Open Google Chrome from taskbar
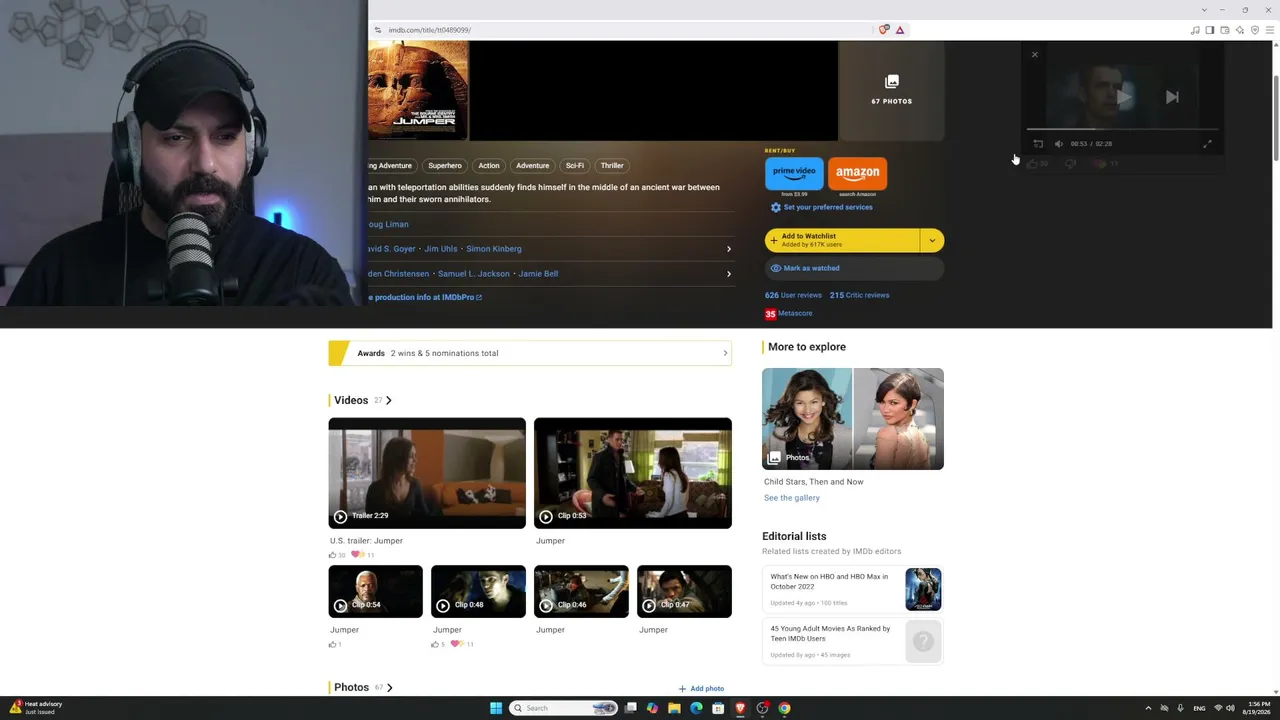1280x720 pixels. 784,708
